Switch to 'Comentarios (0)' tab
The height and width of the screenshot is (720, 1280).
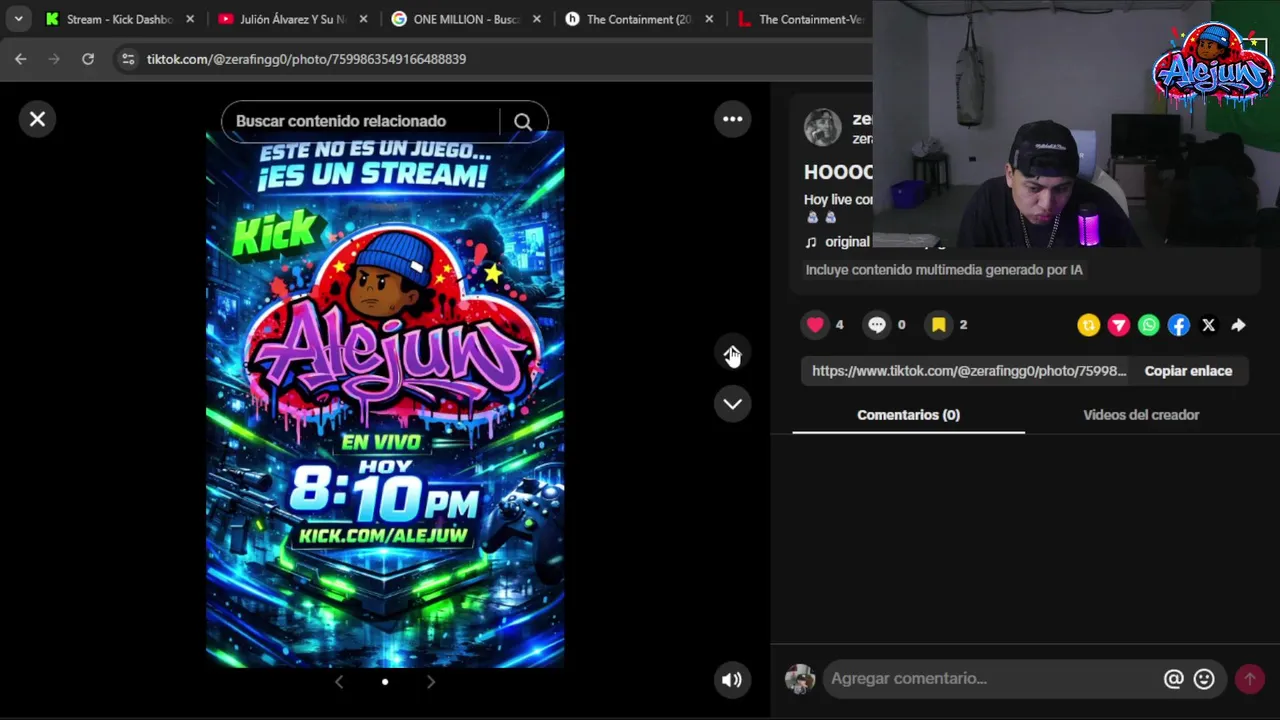(908, 415)
